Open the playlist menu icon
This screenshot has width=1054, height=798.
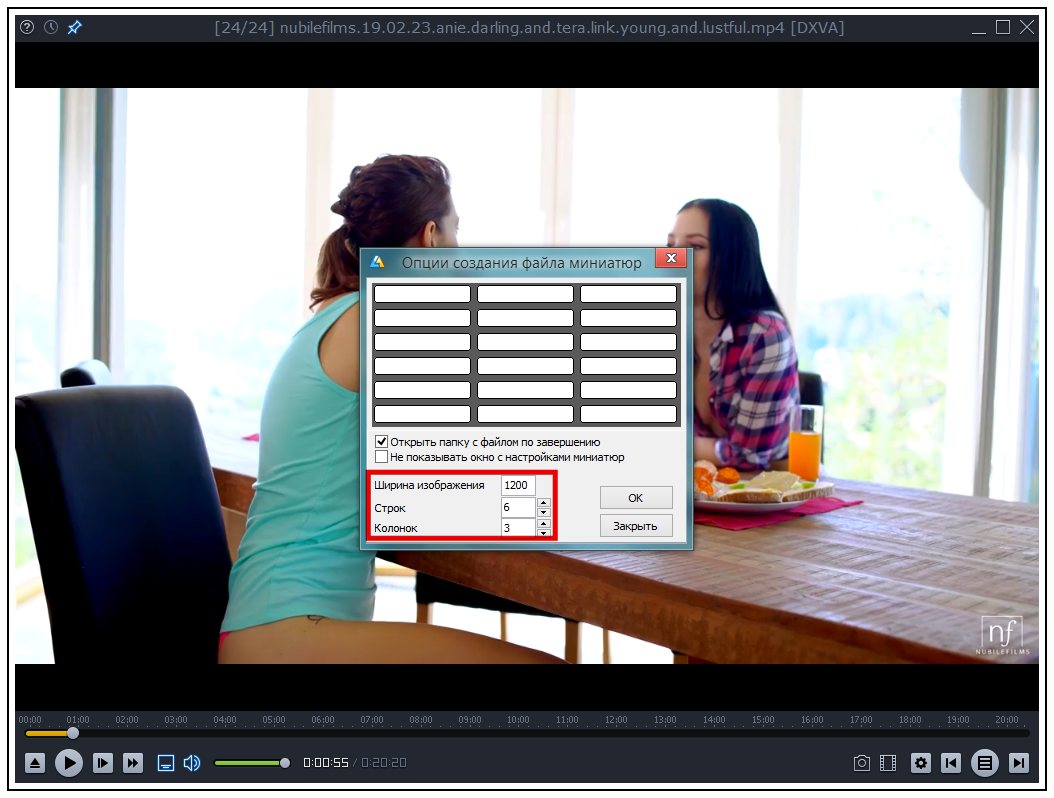pos(985,763)
